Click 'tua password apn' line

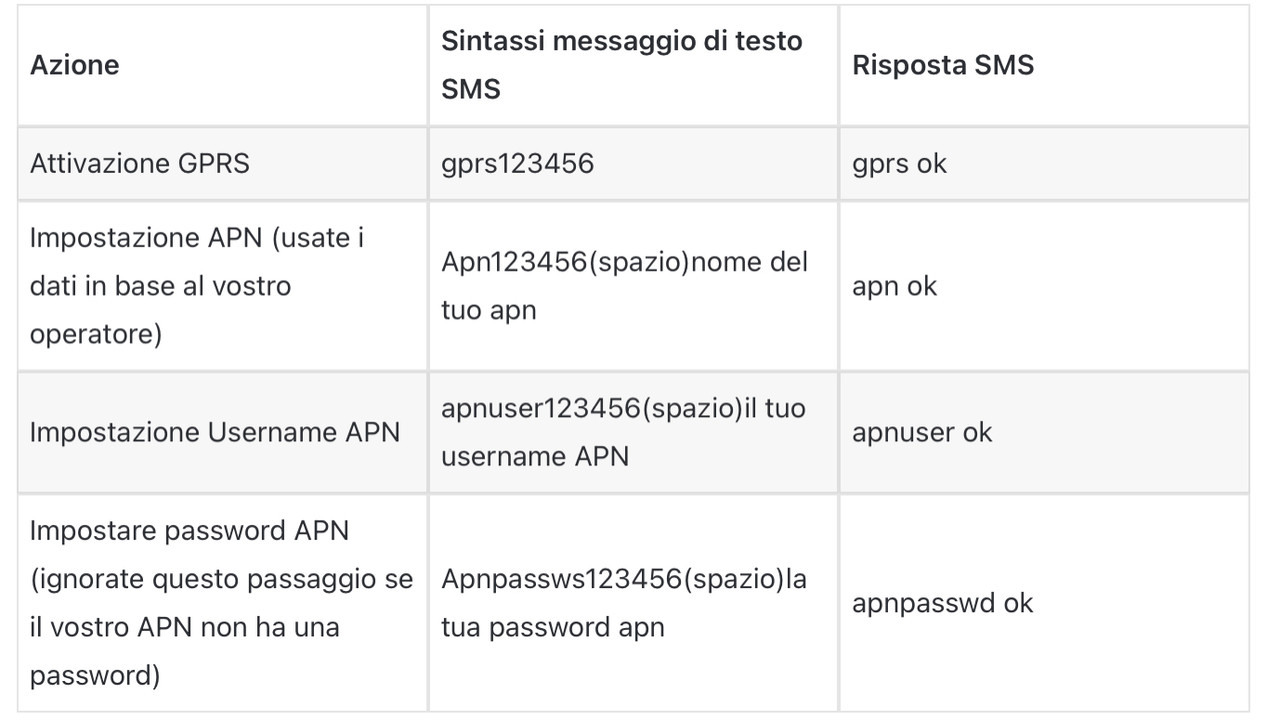(553, 628)
